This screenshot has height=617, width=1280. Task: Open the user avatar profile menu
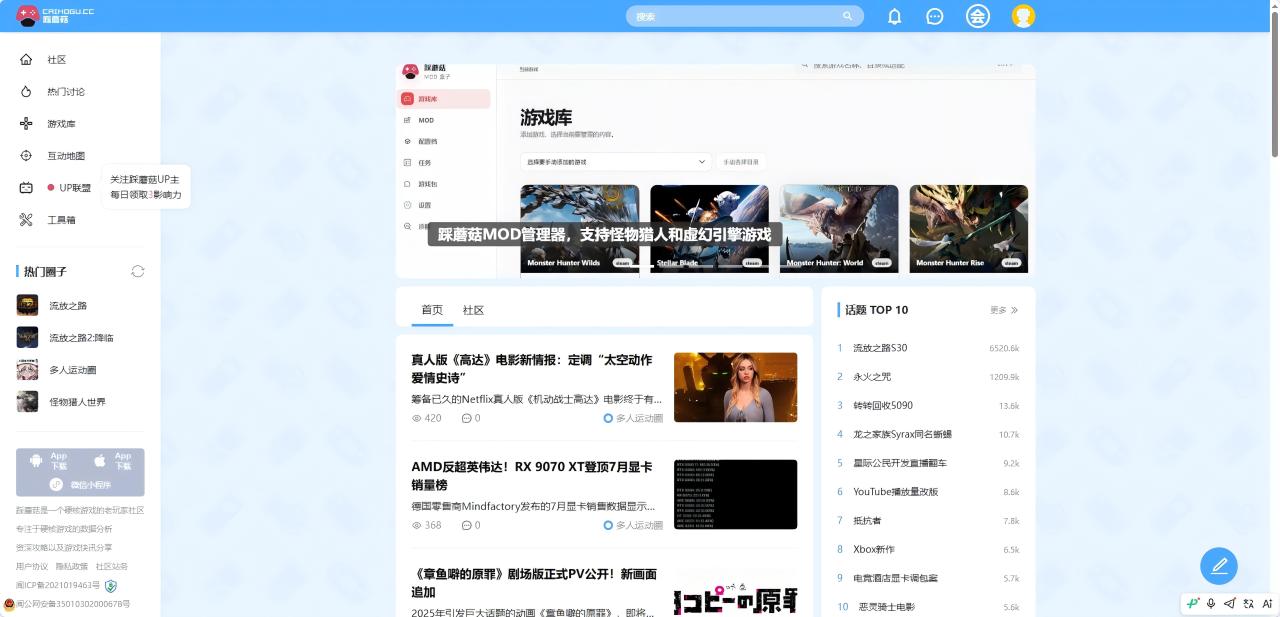(1023, 16)
